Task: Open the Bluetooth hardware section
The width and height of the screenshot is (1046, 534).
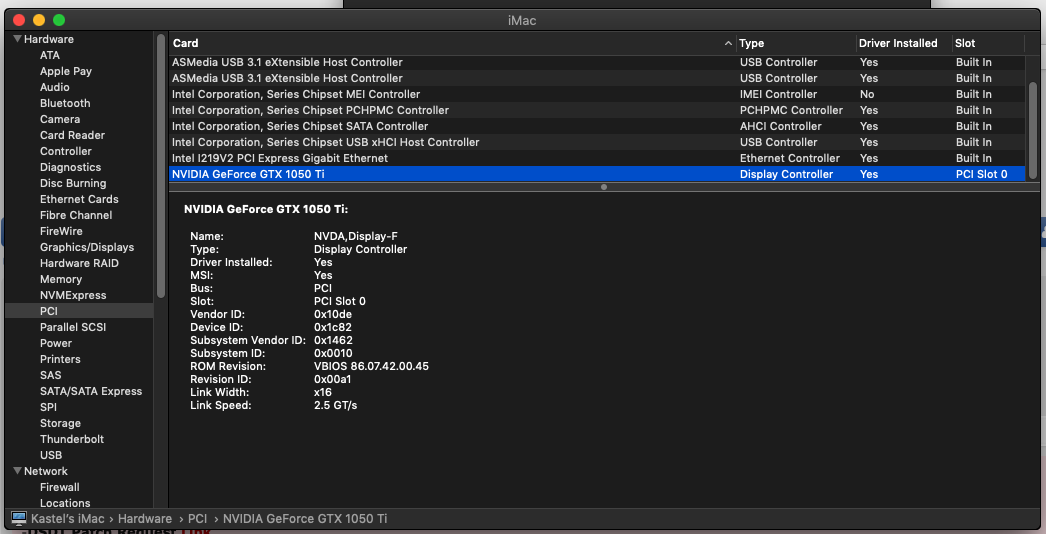Action: coord(65,103)
